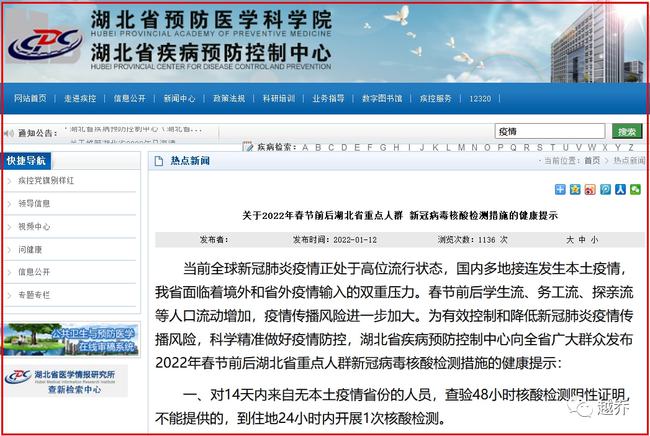Click the 快捷导航 panel header
The height and width of the screenshot is (436, 650).
(27, 161)
